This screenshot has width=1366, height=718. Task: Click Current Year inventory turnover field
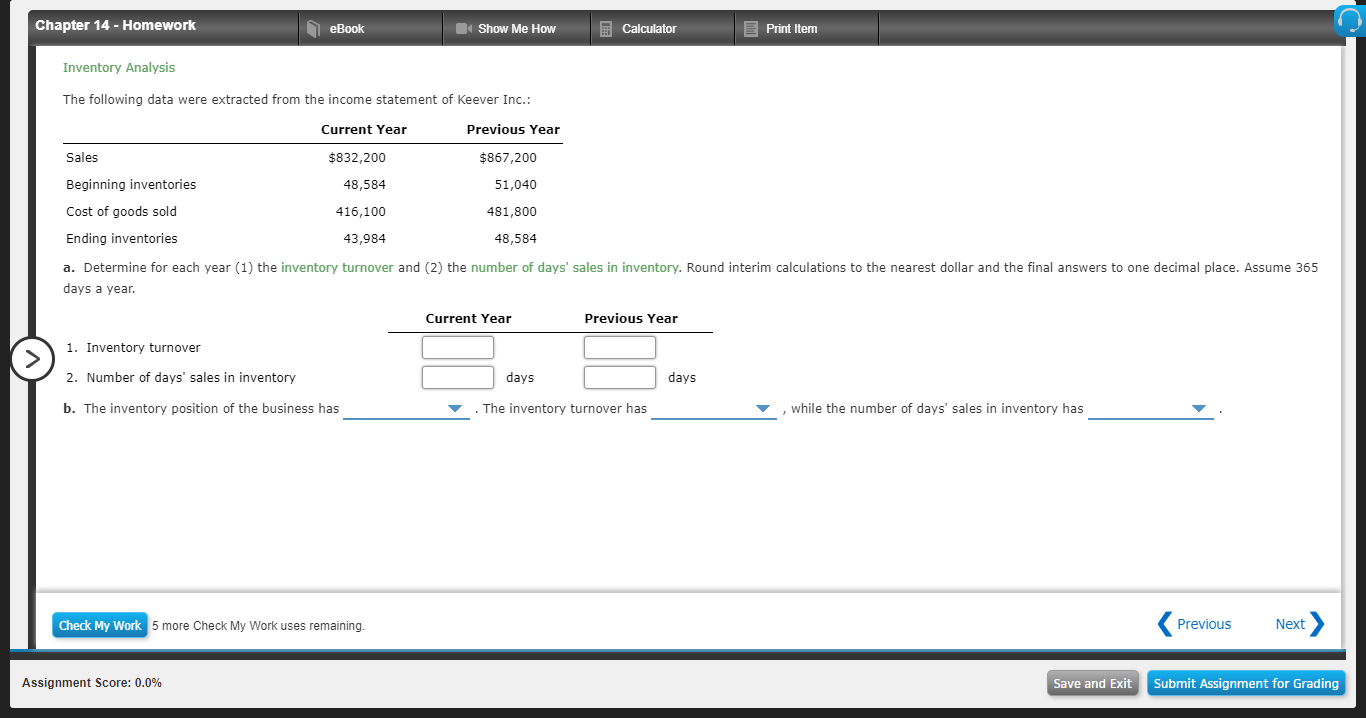pyautogui.click(x=458, y=347)
